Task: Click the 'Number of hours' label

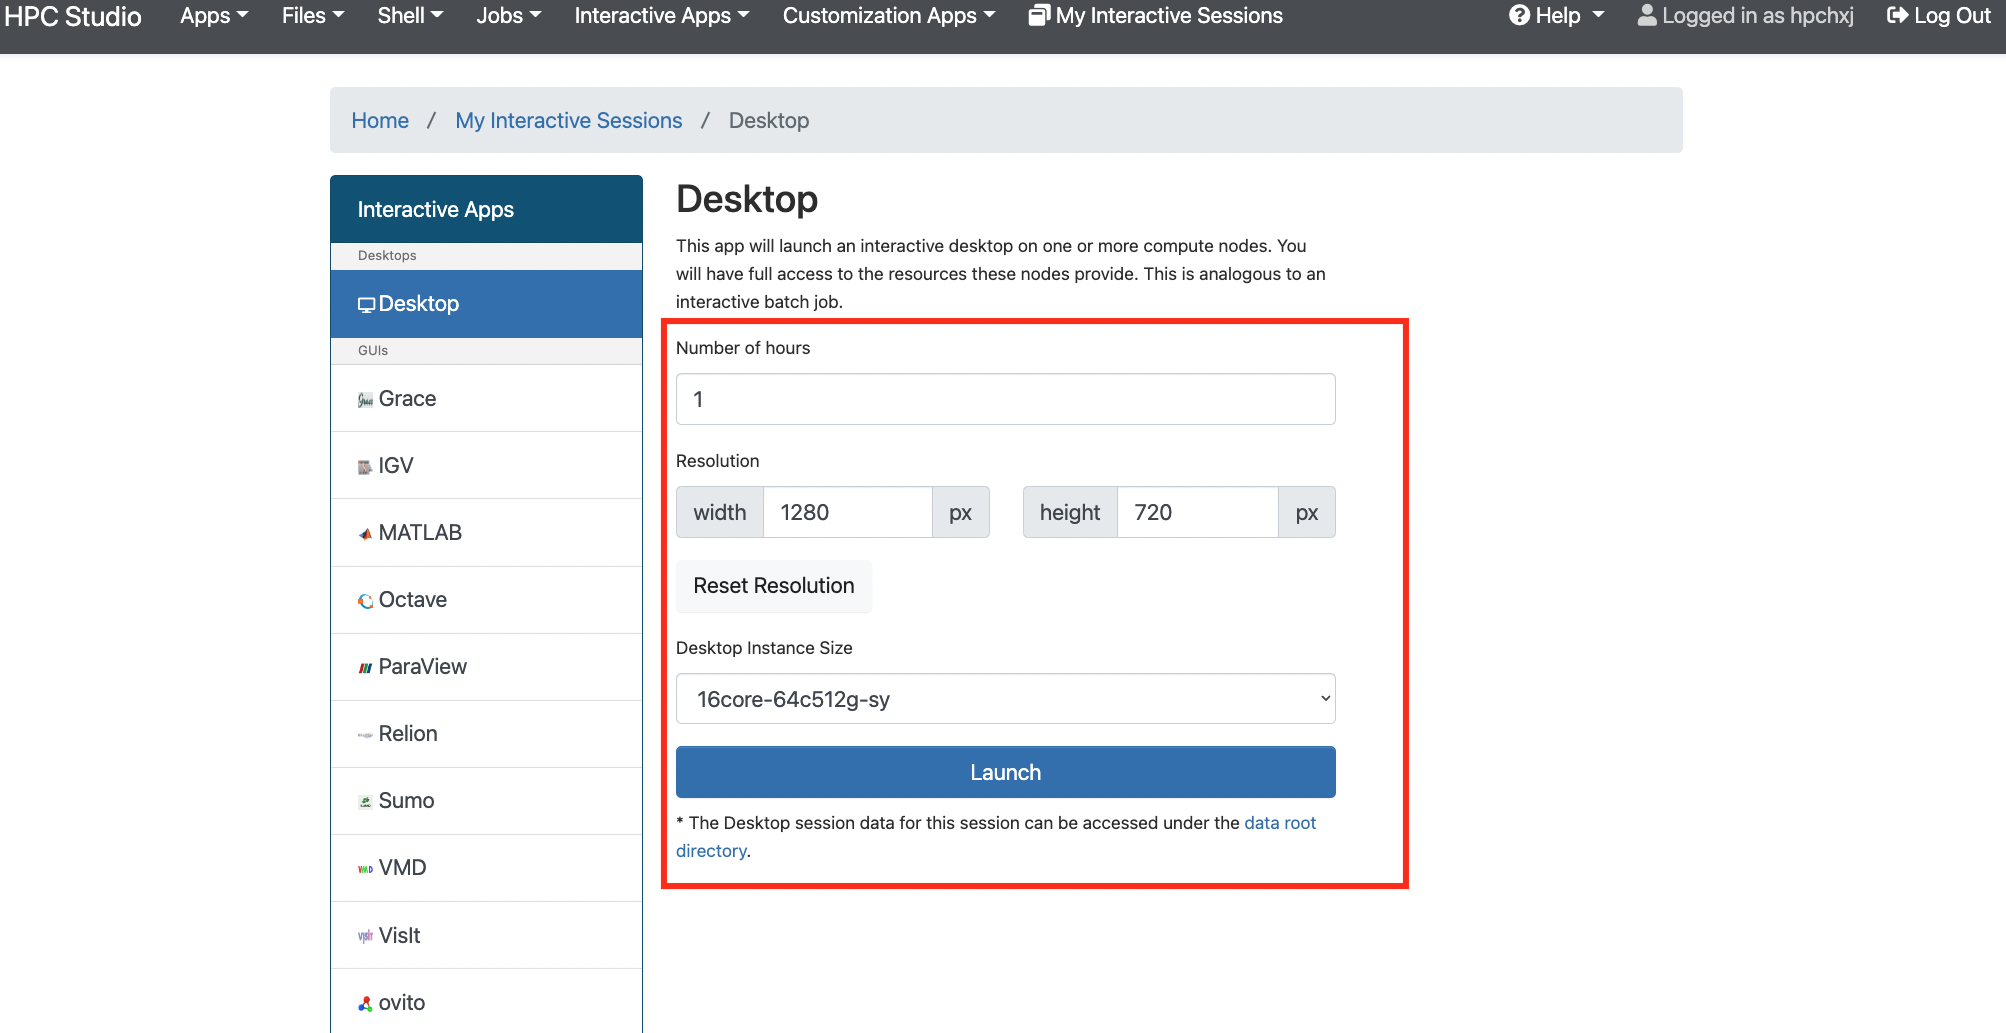Action: (x=743, y=348)
